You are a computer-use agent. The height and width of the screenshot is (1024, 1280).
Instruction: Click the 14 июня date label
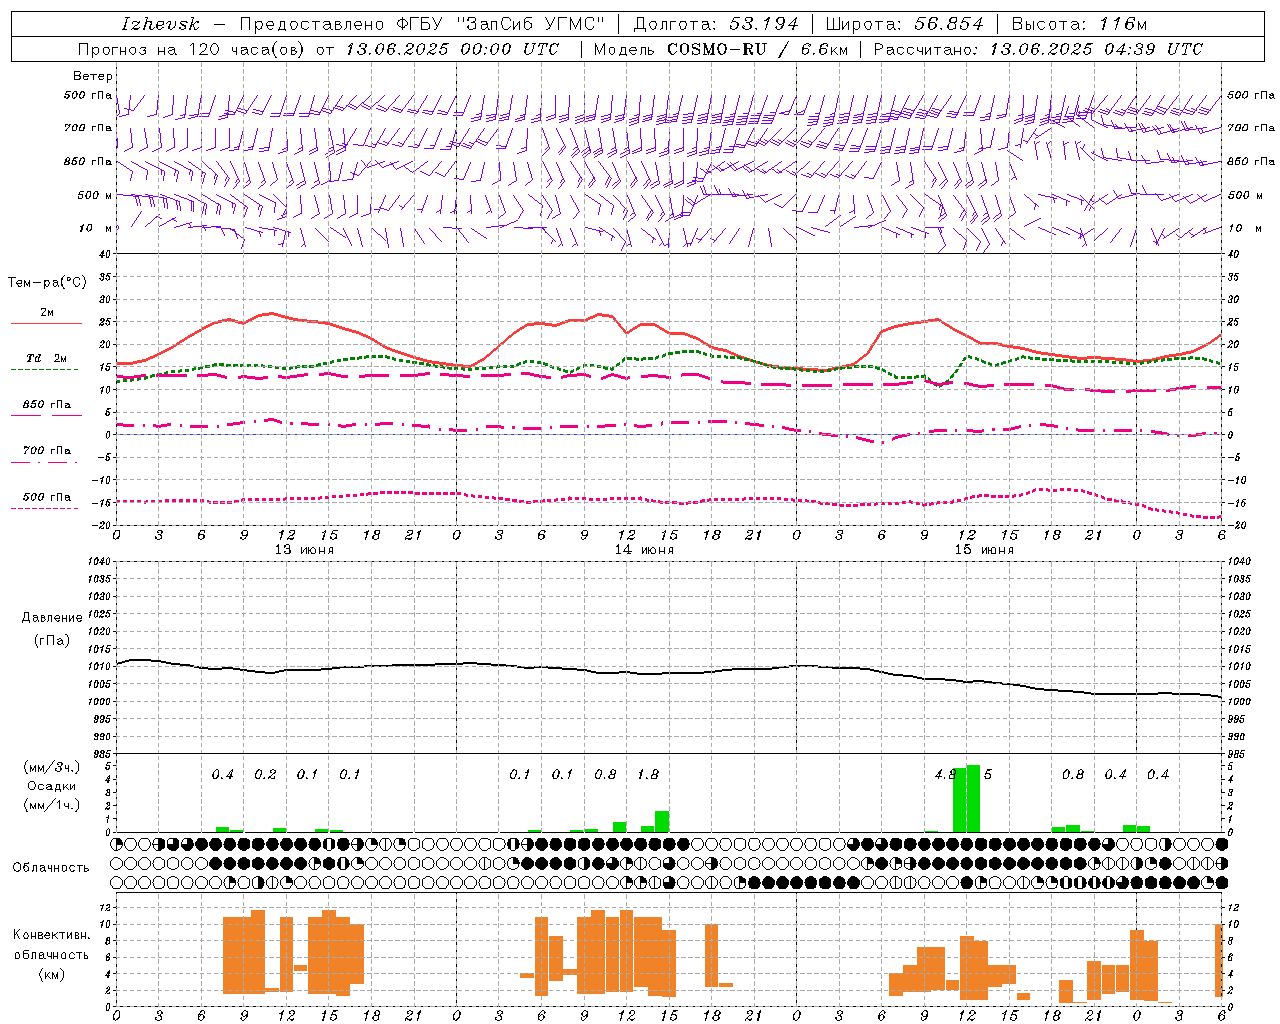click(x=644, y=550)
